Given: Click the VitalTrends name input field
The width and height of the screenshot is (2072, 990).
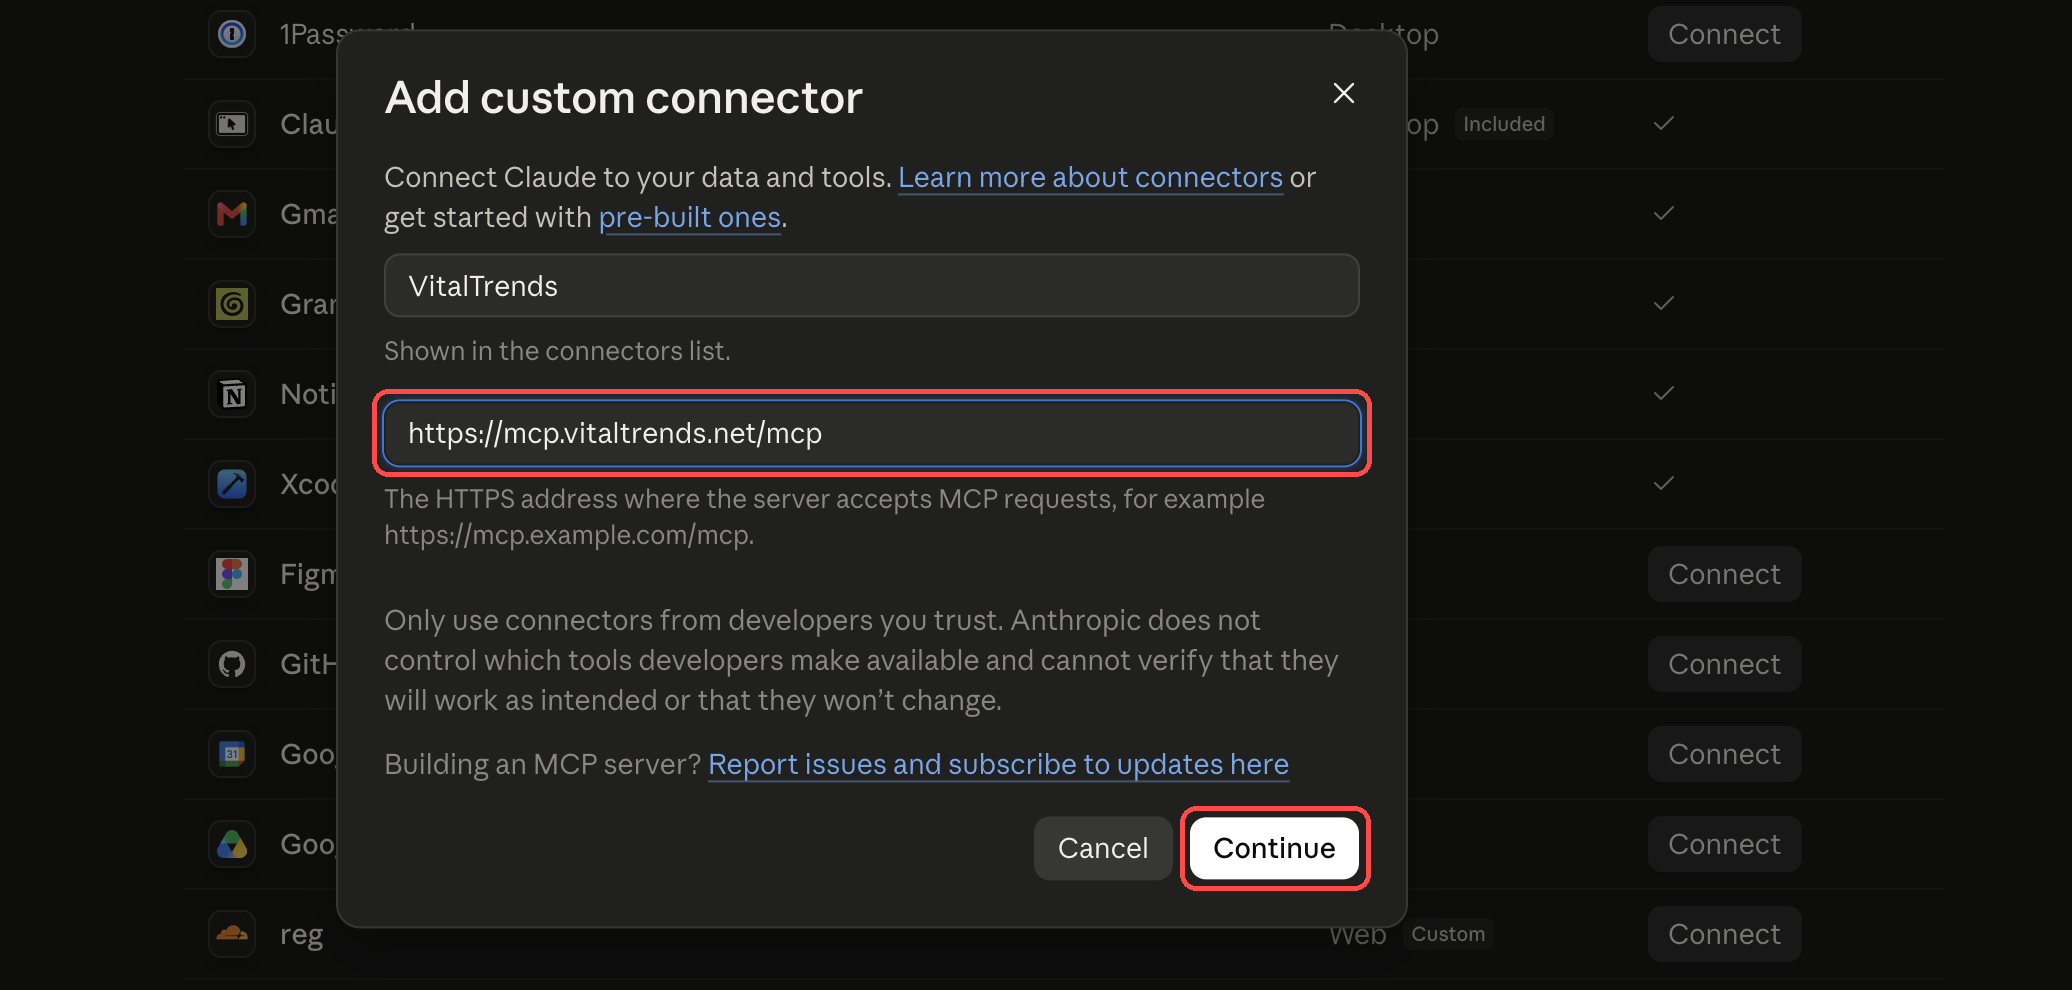Looking at the screenshot, I should click(x=871, y=286).
